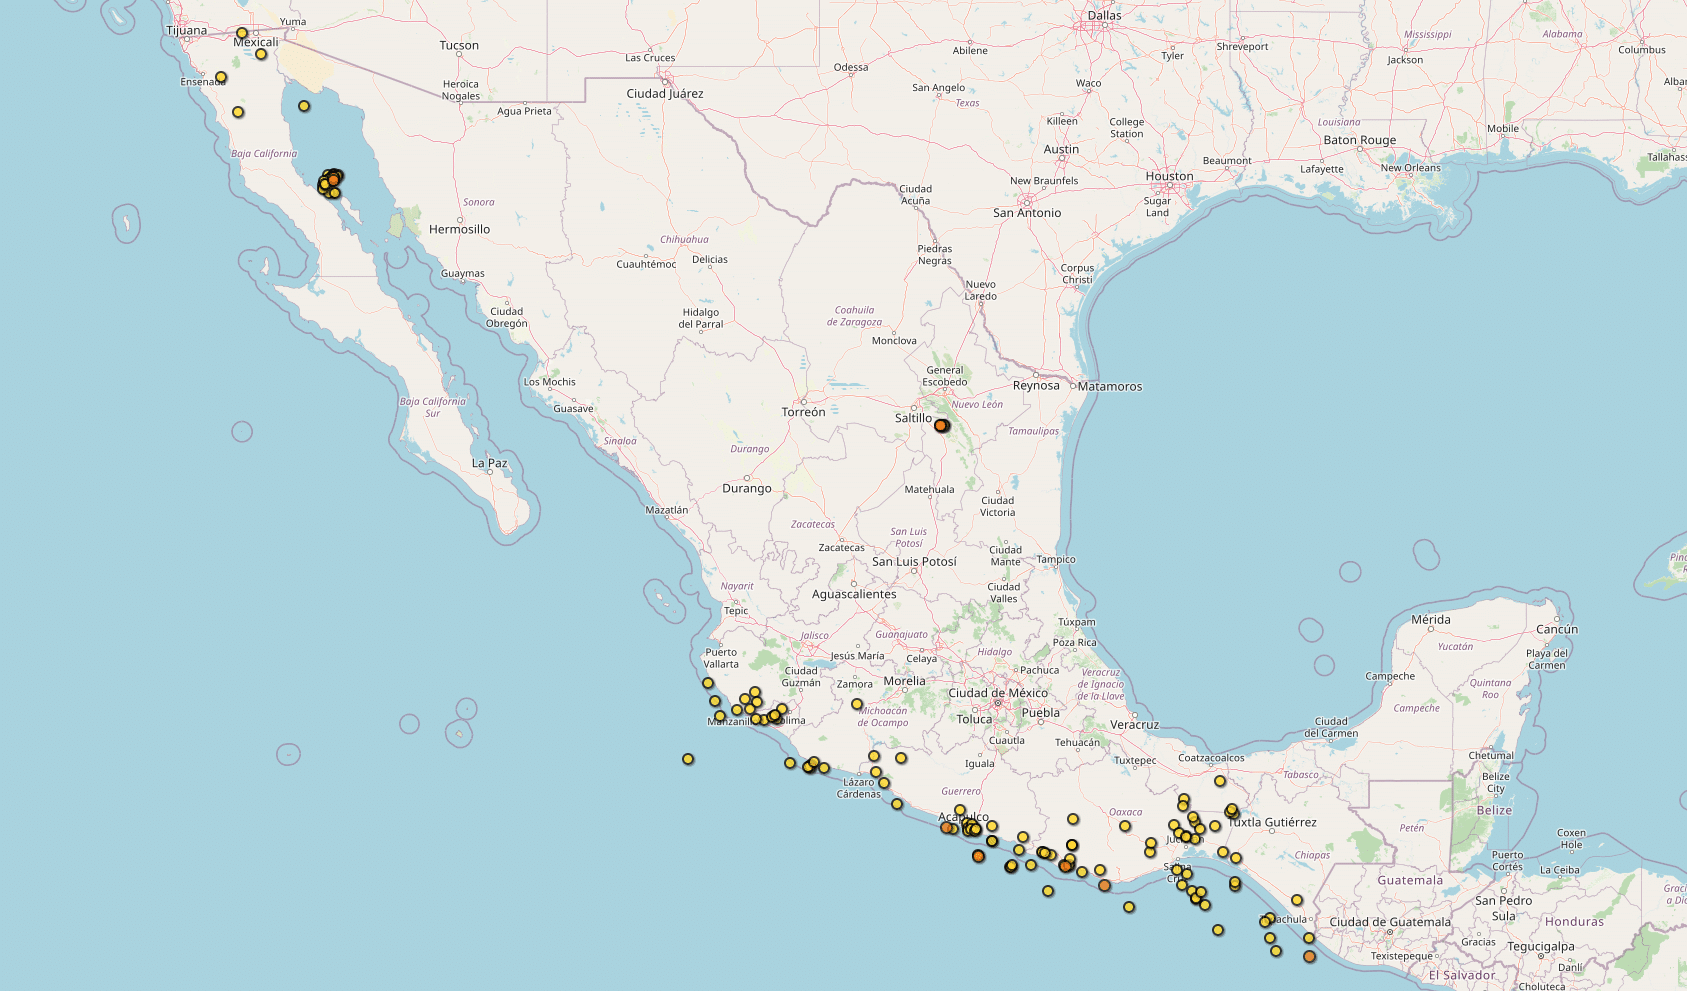Click the yellow marker below Coatzacoalcos label

point(1220,781)
